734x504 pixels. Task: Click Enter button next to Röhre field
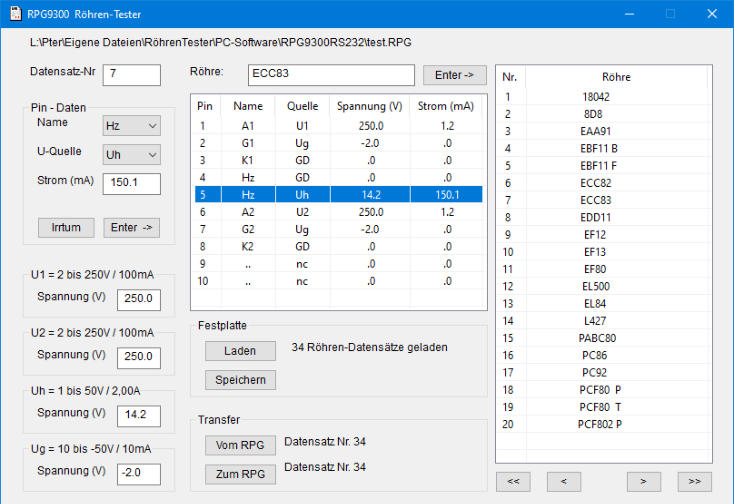tap(454, 76)
